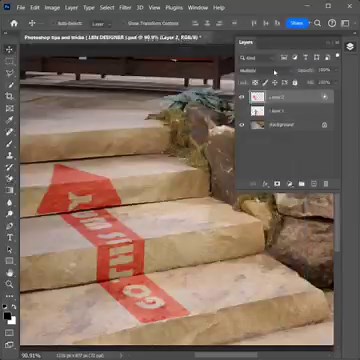The image size is (360, 360).
Task: Swap foreground and background colors
Action: [14, 307]
